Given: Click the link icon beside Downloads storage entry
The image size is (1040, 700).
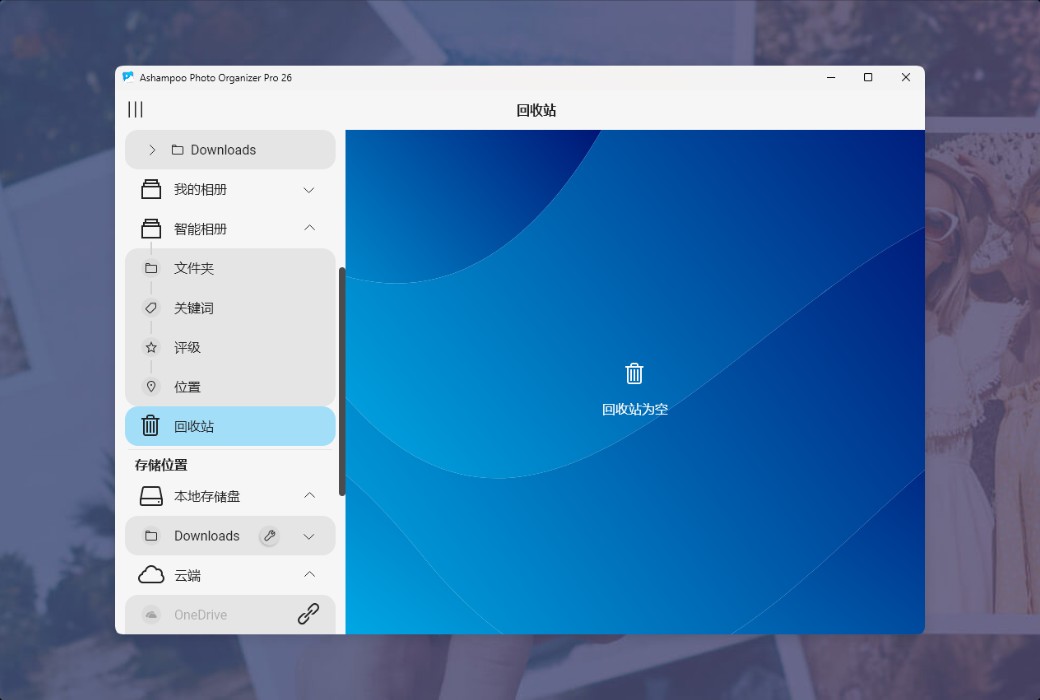Looking at the screenshot, I should tap(269, 536).
